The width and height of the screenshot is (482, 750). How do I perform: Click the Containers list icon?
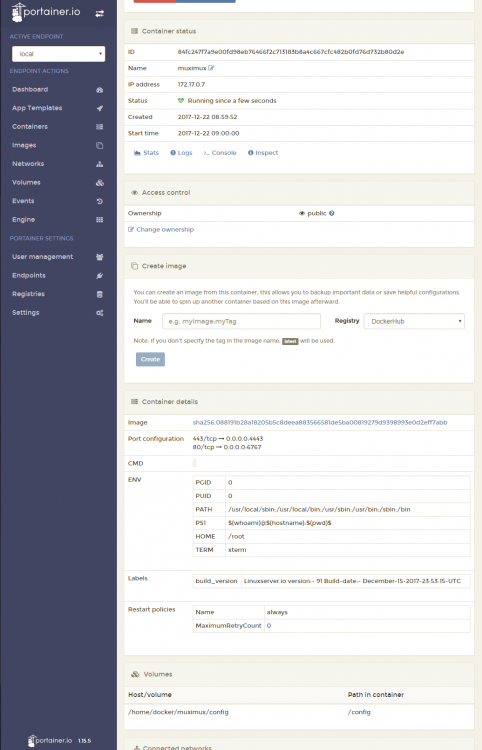(x=99, y=127)
